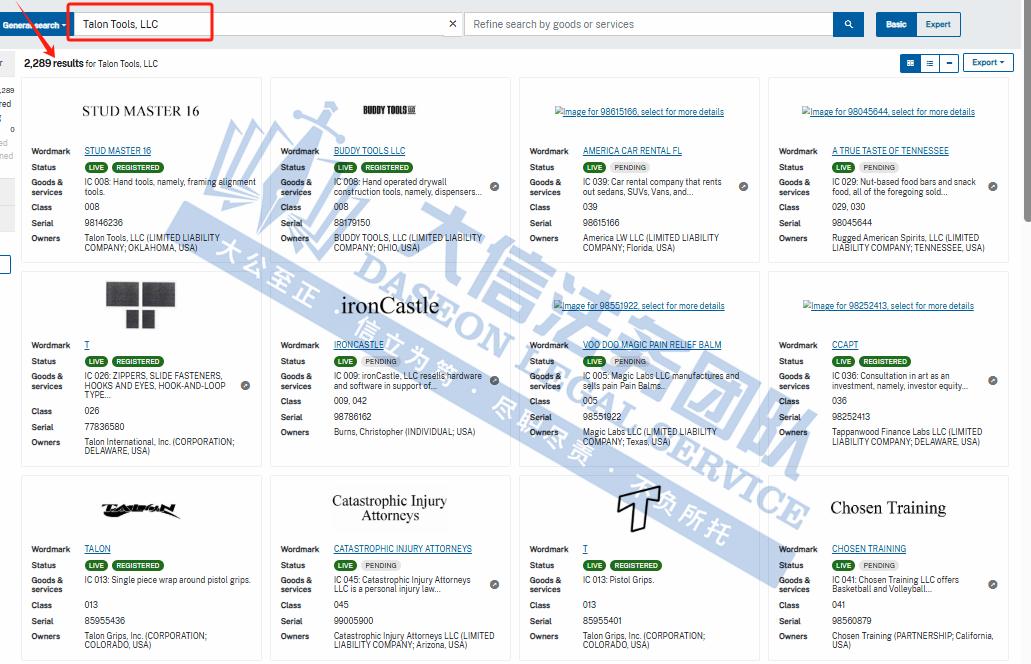Viewport: 1031px width, 664px height.
Task: Open the CATASTROPHIC INJURY ATTORNEYS wordmark link
Action: click(402, 549)
